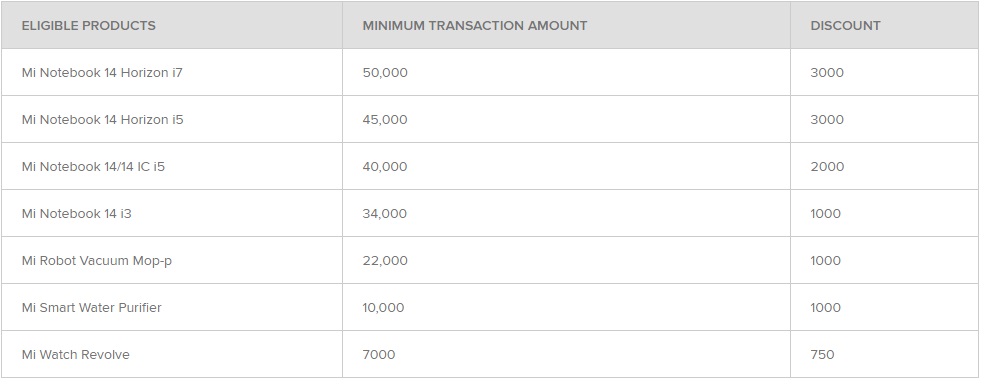Click the 10,000 transaction amount value
This screenshot has width=985, height=385.
[383, 308]
